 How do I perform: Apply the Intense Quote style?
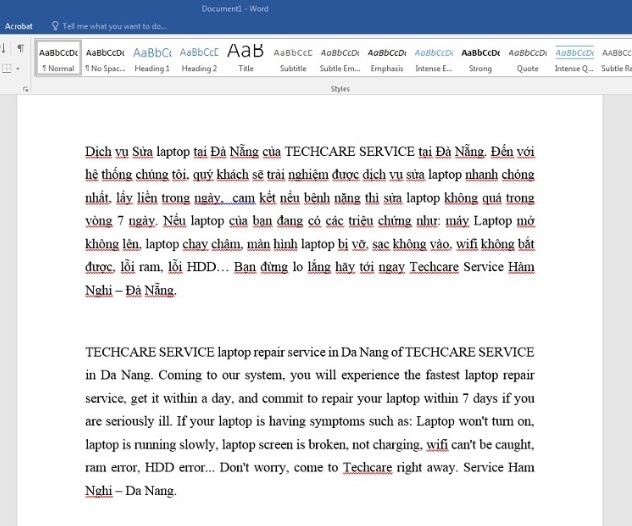coord(574,58)
